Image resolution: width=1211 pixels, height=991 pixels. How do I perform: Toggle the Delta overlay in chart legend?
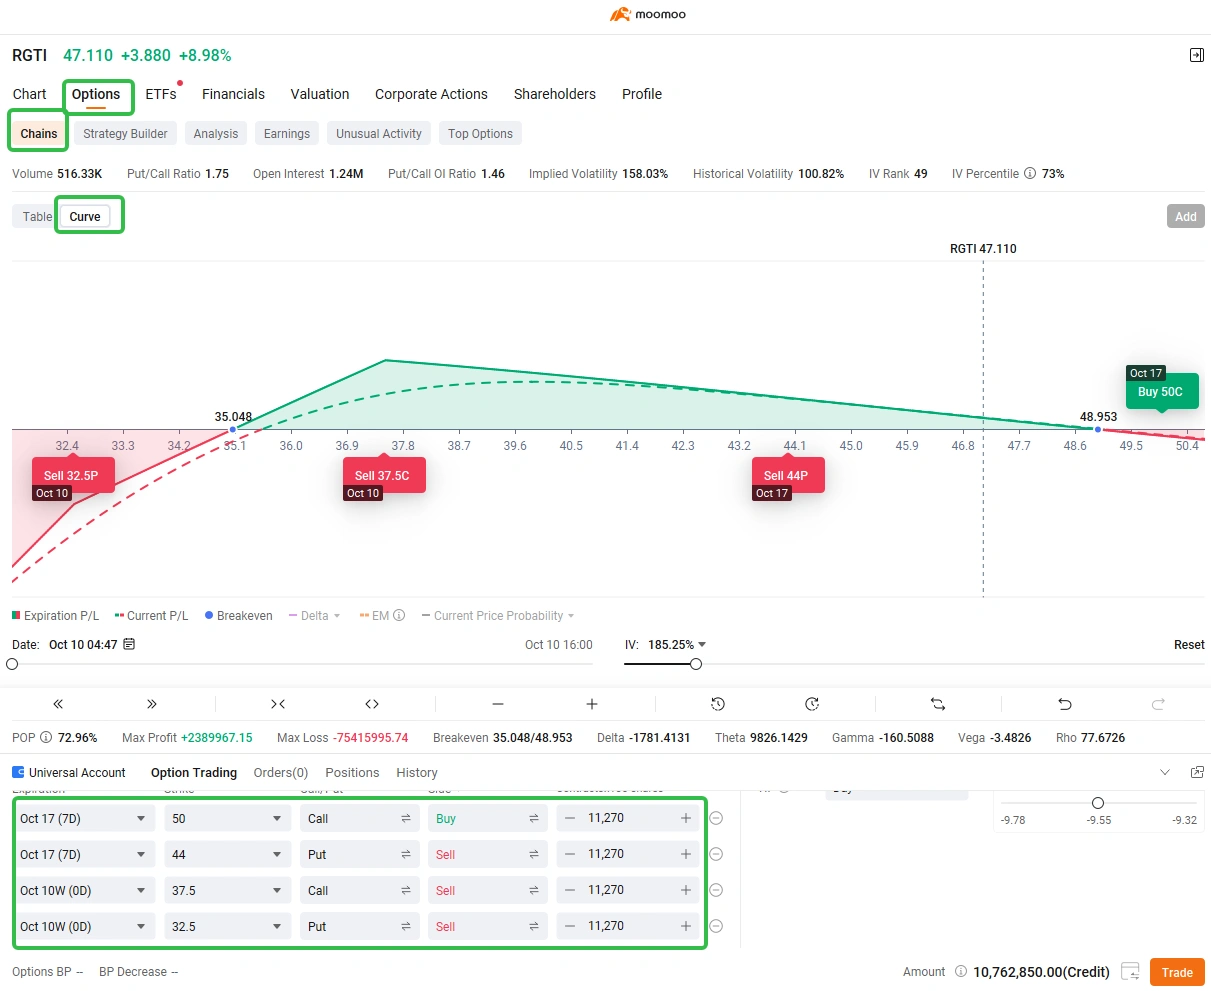[x=314, y=615]
